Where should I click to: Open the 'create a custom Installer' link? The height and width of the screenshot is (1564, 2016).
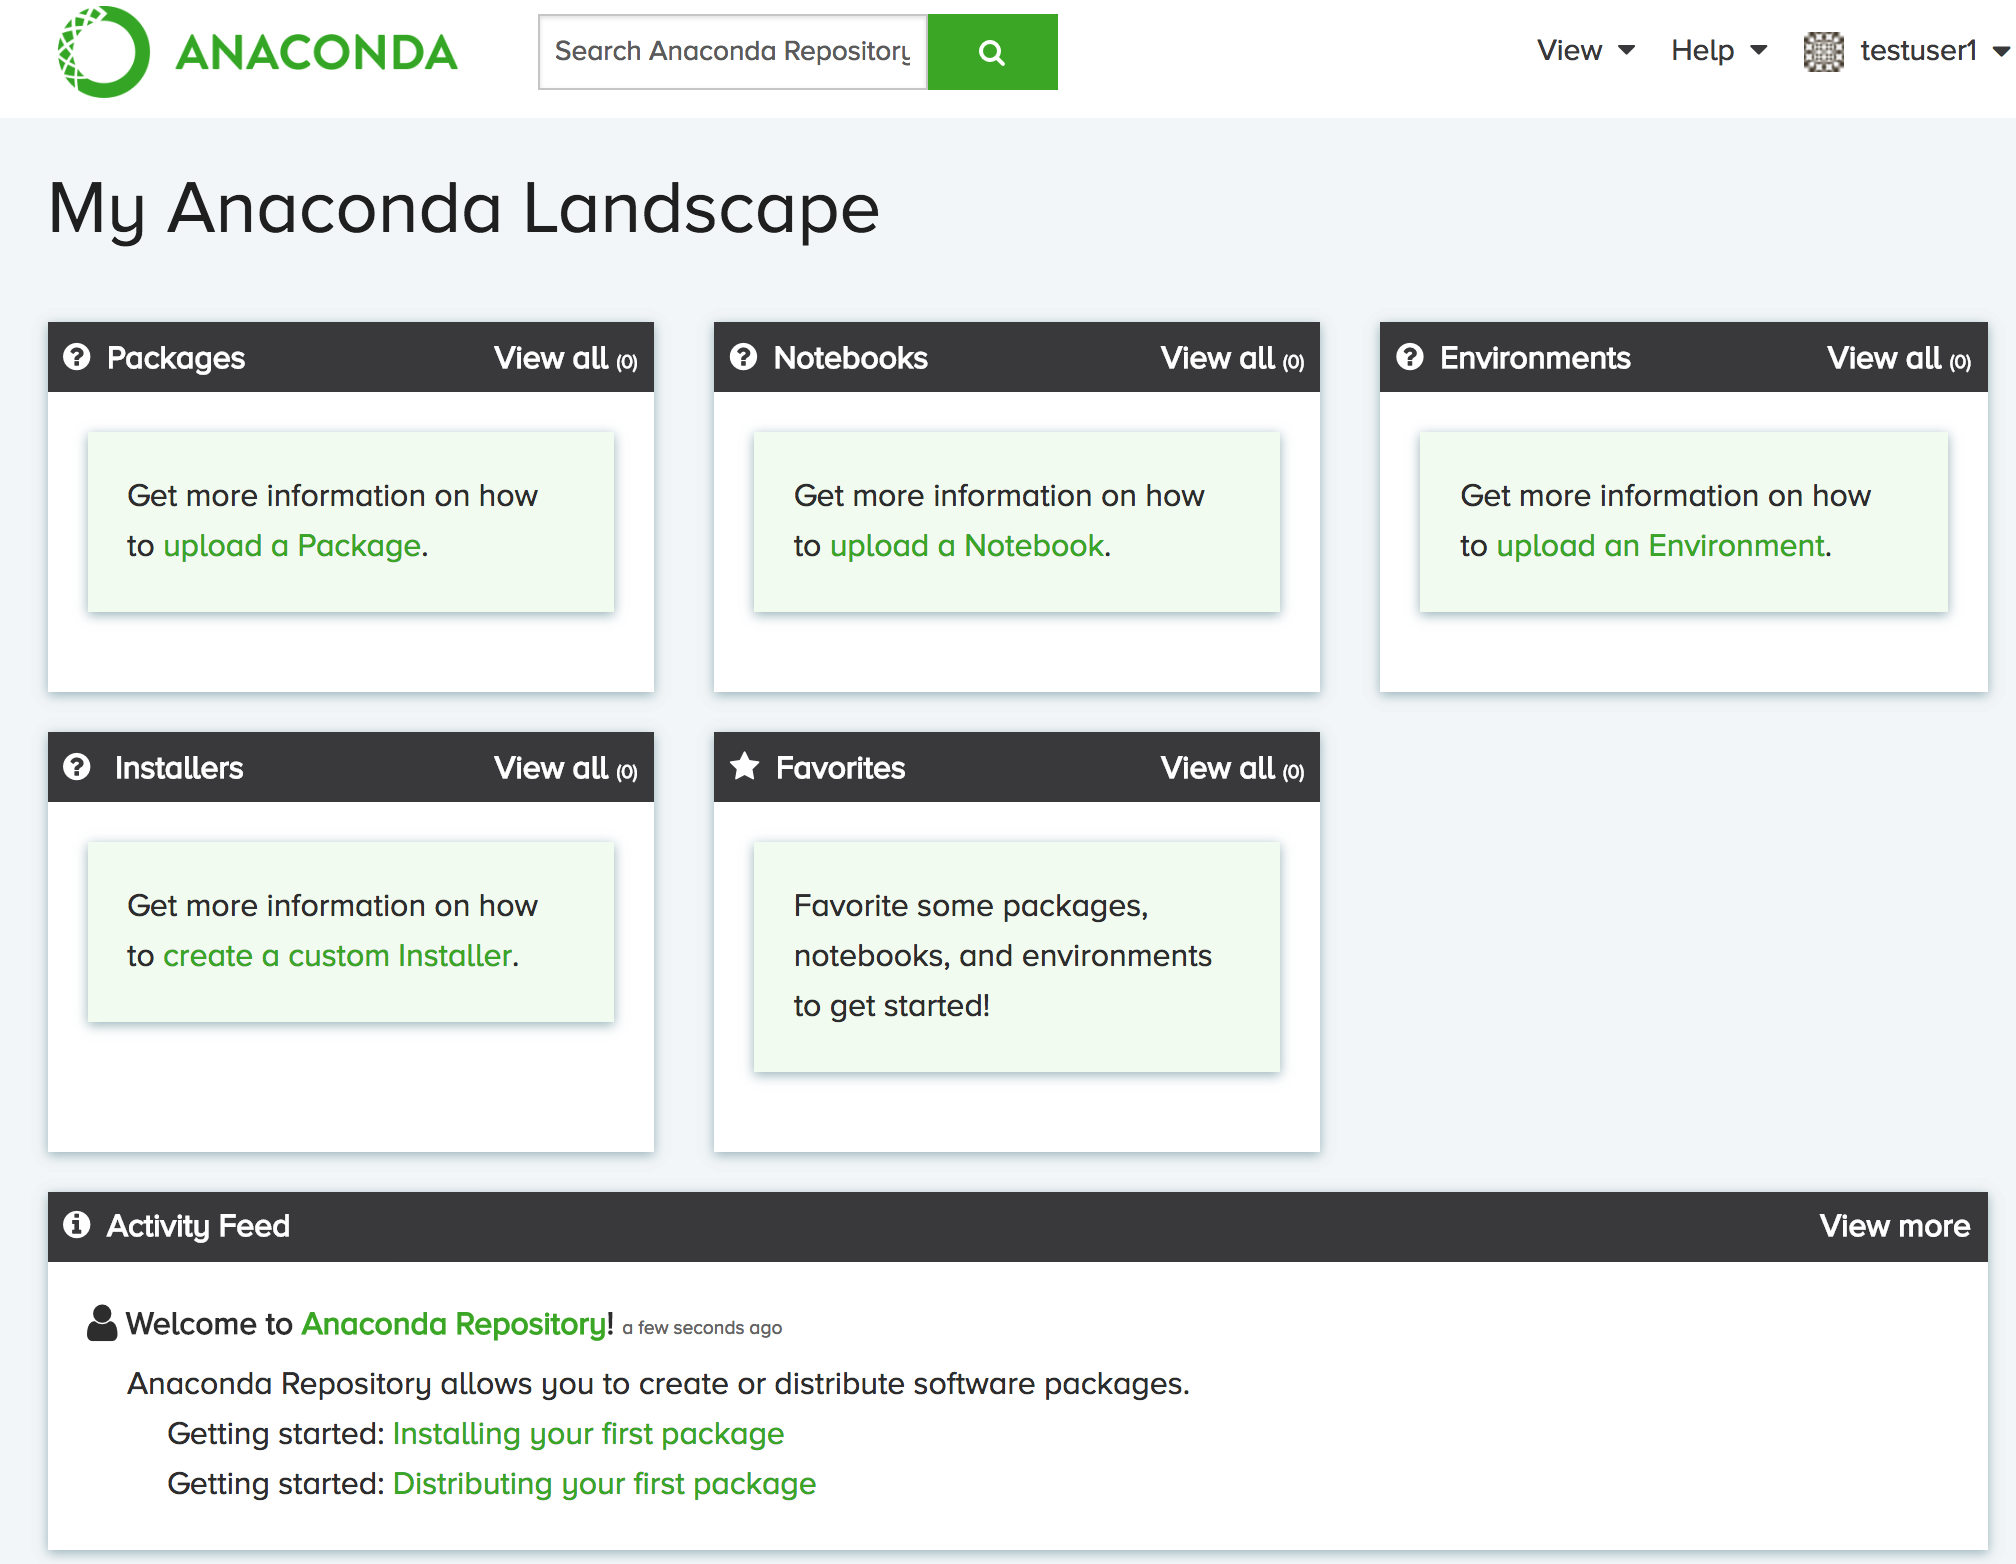338,956
